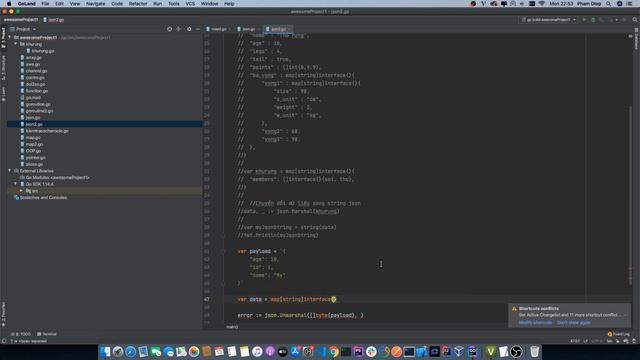Open Project panel settings gear
The height and width of the screenshot is (360, 640).
coord(189,29)
